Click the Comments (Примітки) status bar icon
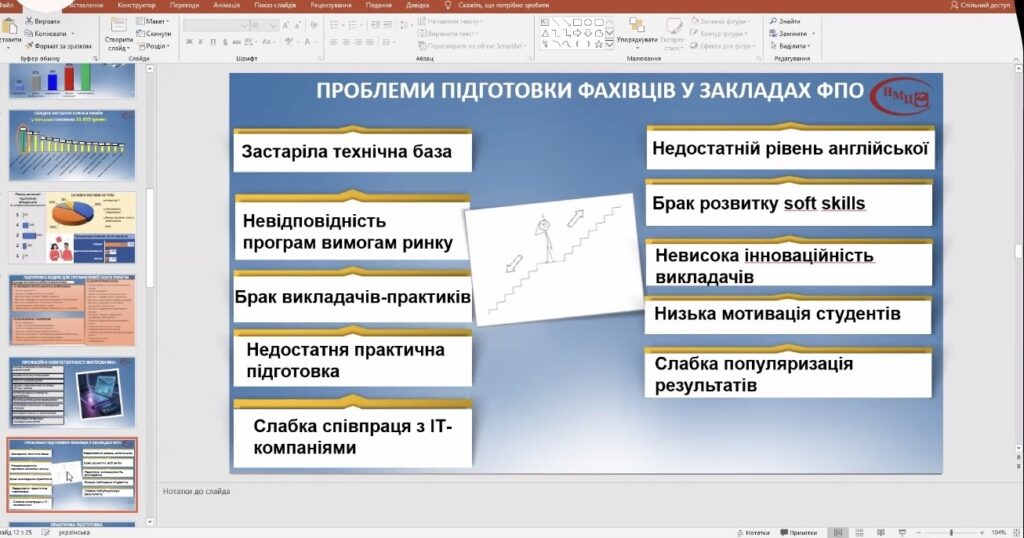 (782, 532)
